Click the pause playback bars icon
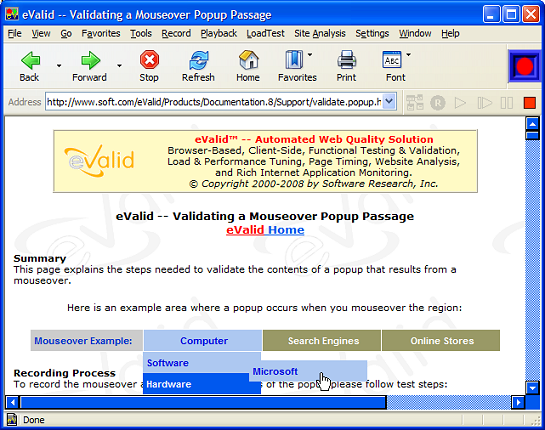 tap(506, 103)
